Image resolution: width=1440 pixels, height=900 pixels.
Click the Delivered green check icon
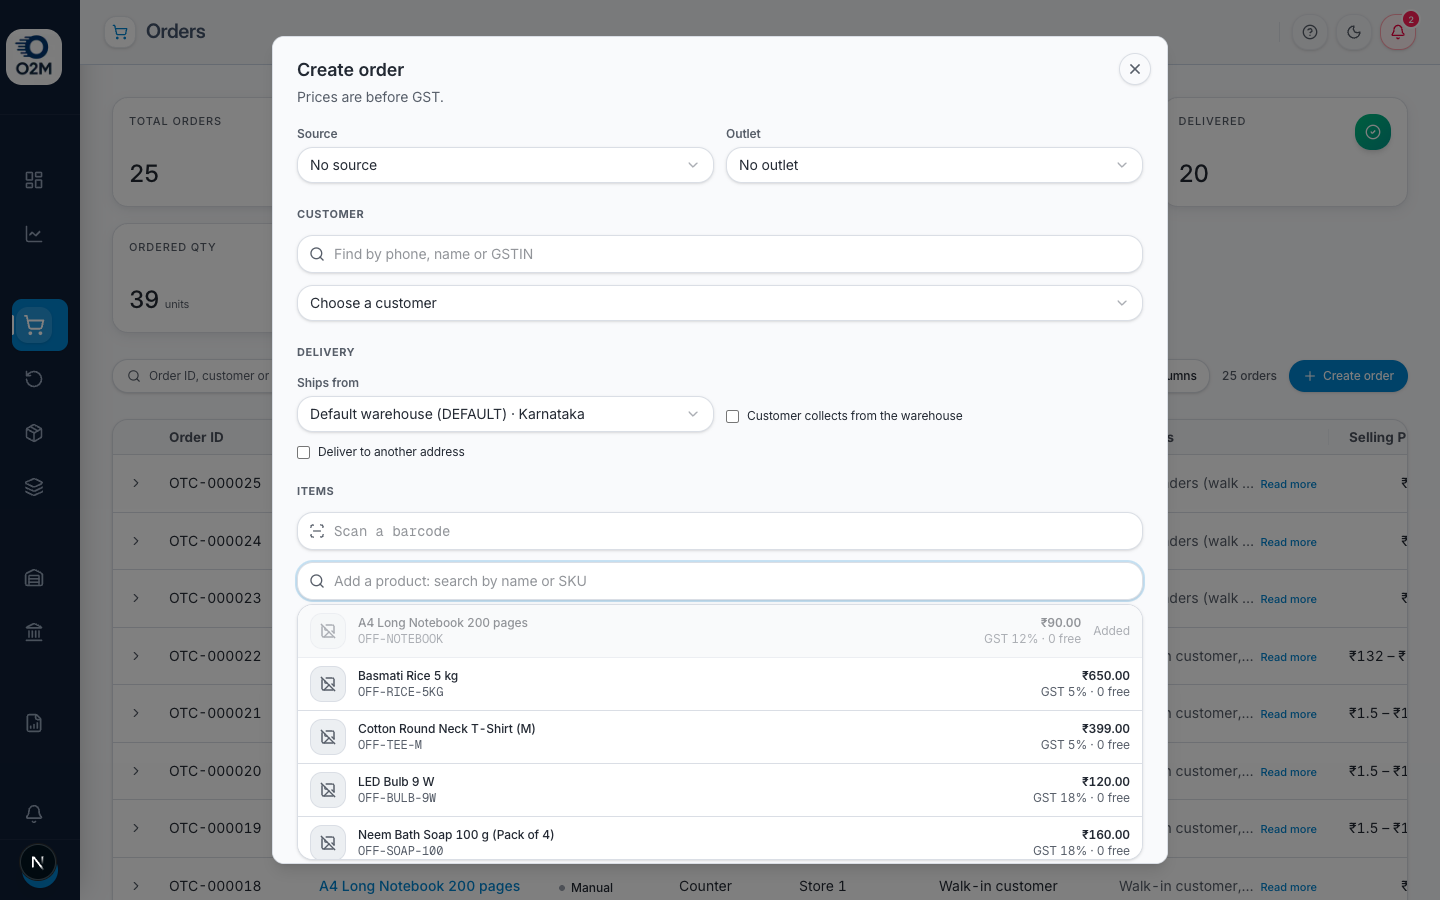(1373, 132)
